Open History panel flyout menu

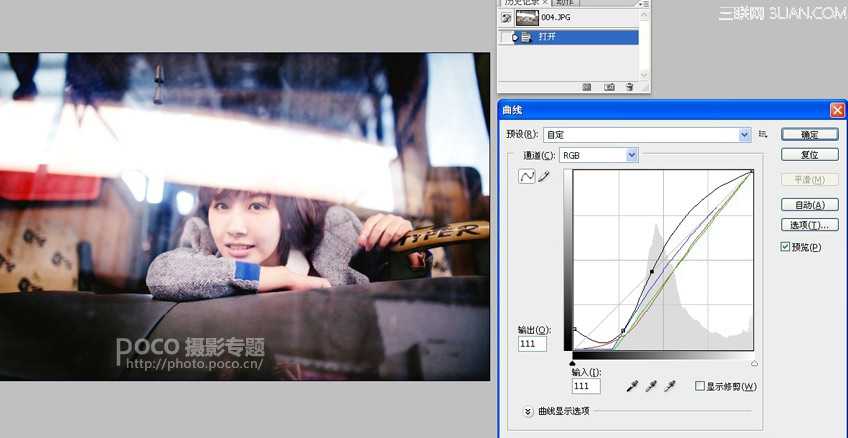[x=644, y=3]
